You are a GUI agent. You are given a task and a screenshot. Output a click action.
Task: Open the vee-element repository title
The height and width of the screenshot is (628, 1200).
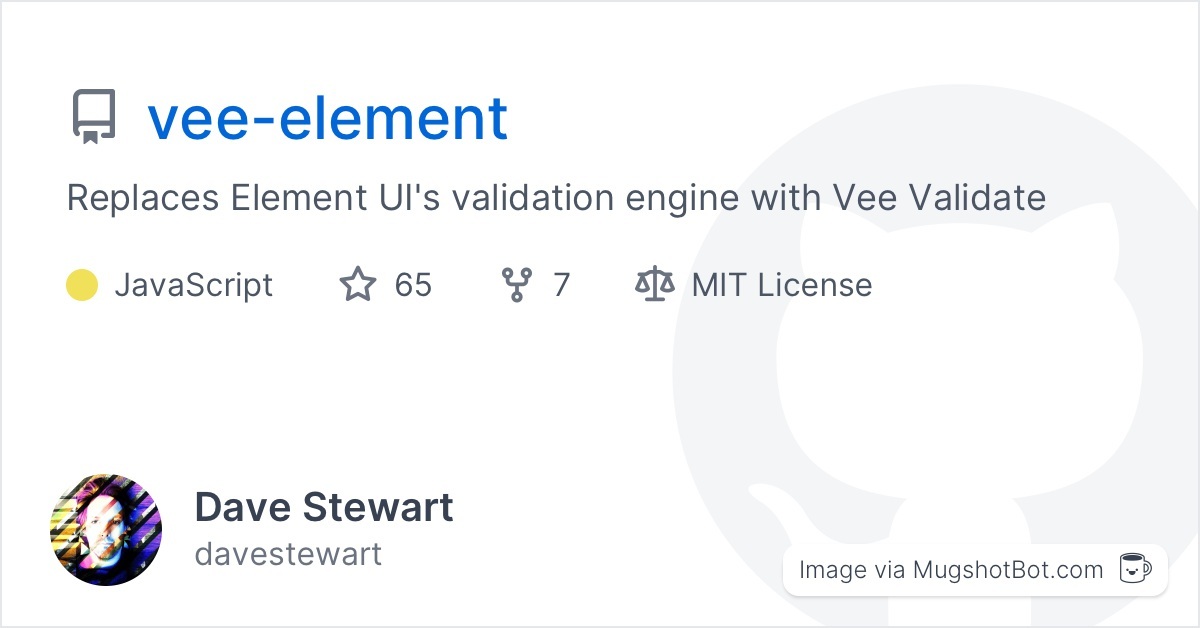328,117
